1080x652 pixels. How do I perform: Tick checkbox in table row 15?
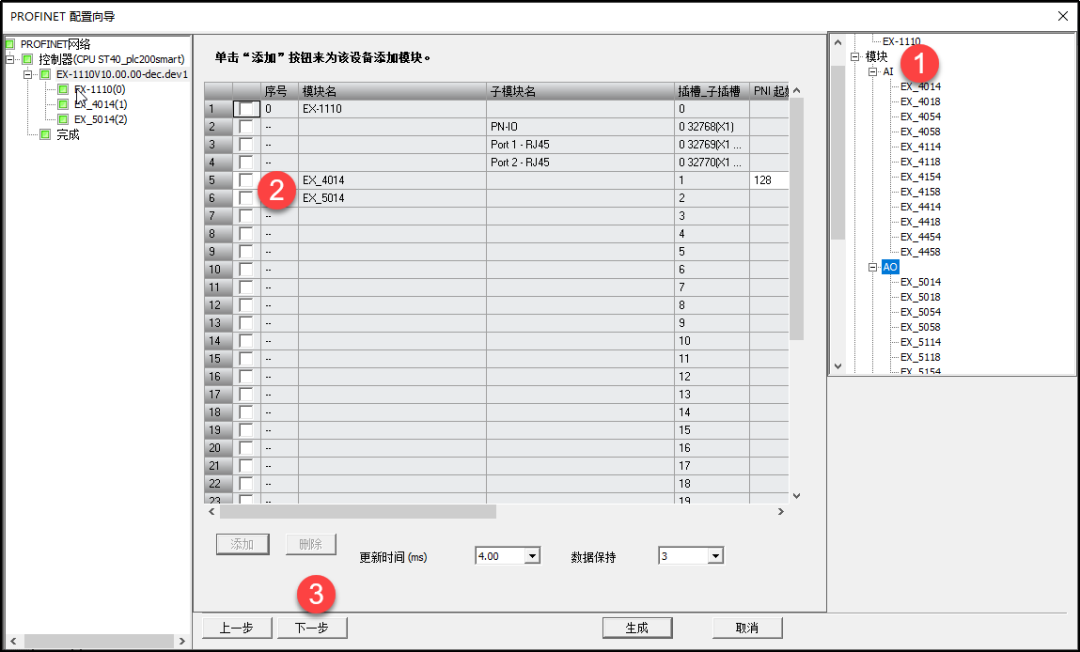tap(246, 359)
